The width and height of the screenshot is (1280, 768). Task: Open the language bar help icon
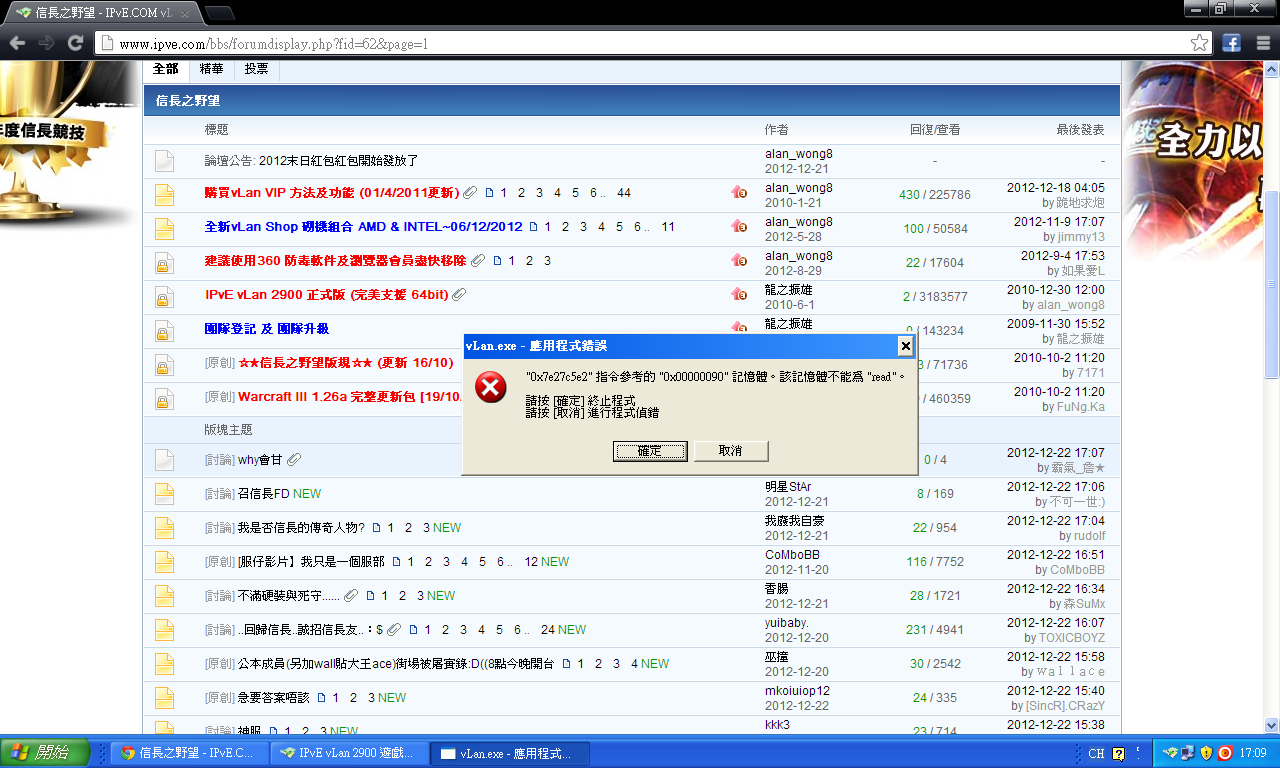[1119, 754]
